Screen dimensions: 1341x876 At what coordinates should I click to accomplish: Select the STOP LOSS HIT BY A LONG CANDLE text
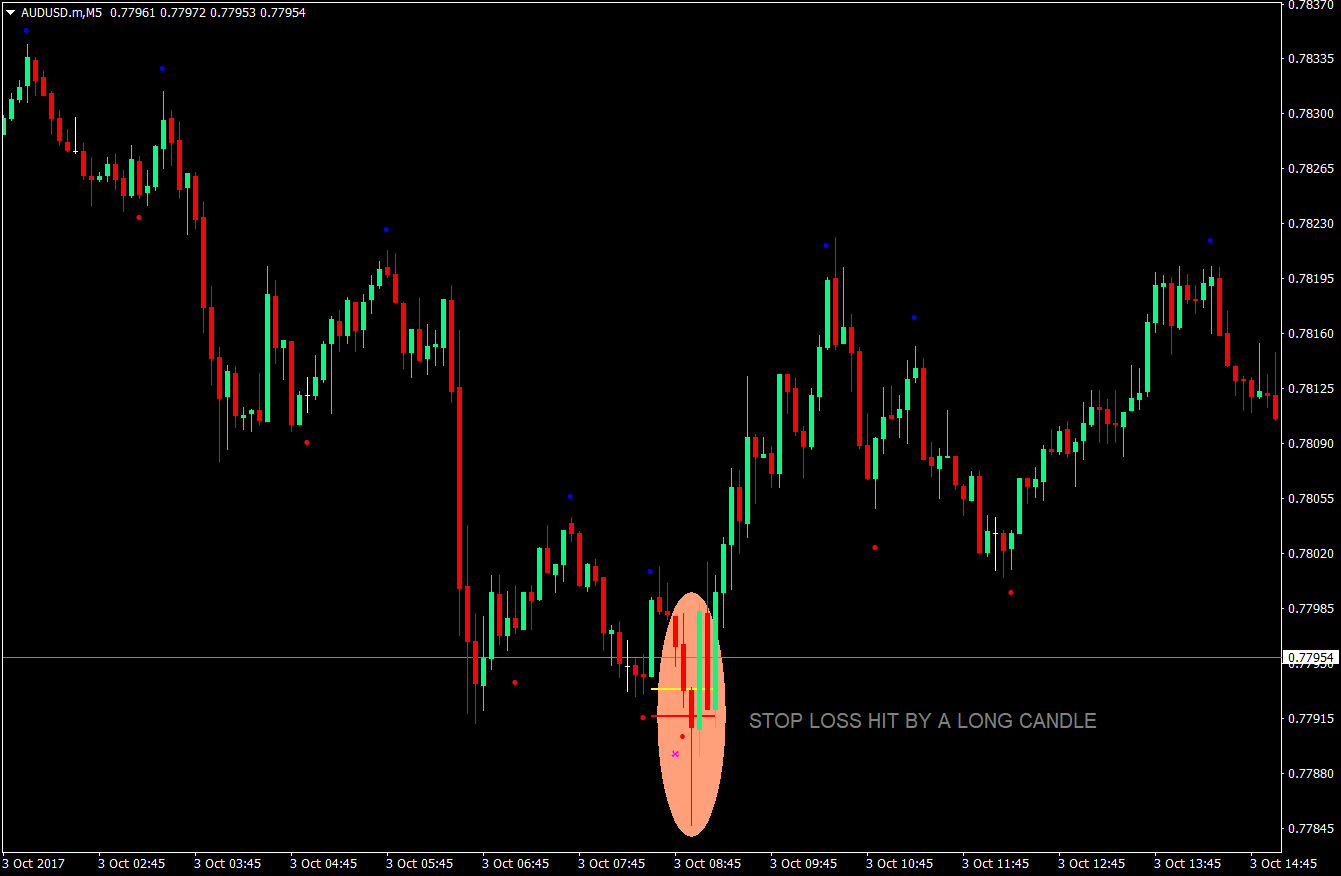coord(922,721)
